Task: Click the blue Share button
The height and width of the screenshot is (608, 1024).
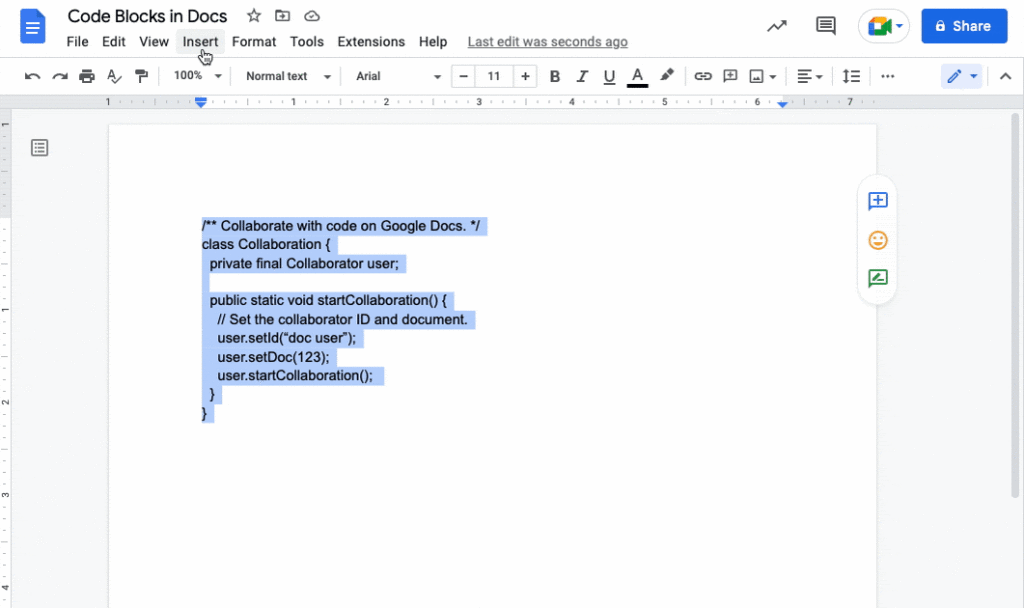Action: pos(963,25)
